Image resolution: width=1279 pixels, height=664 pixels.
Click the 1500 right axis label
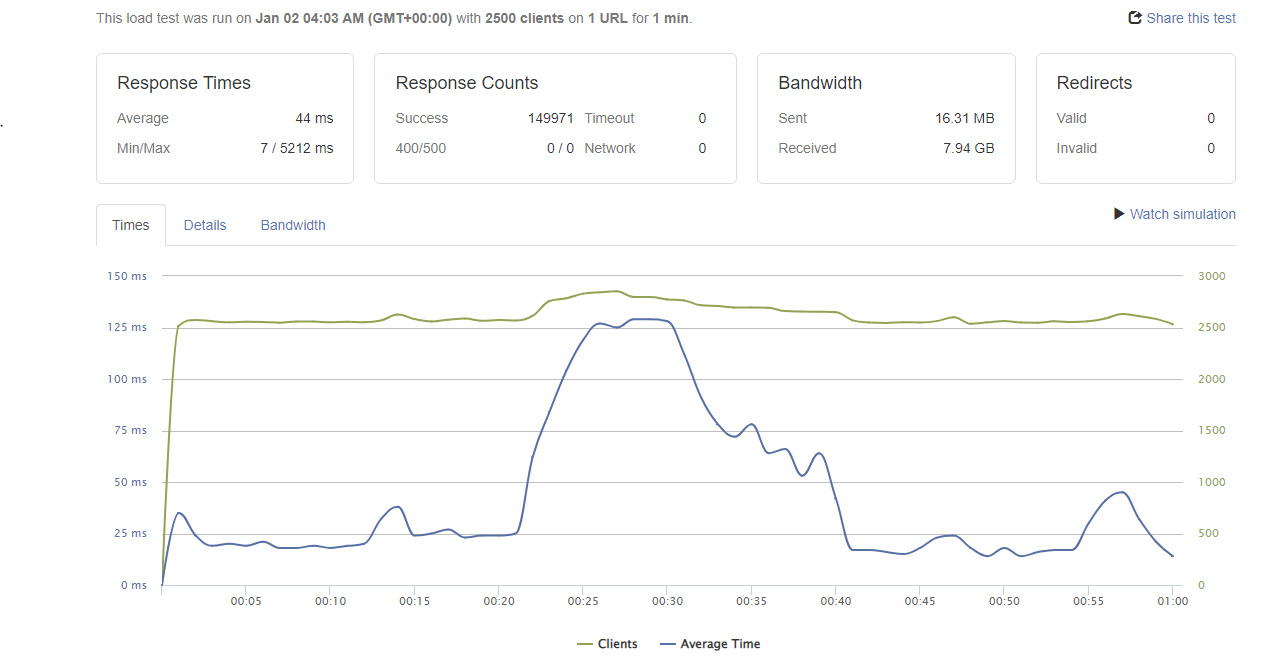[1211, 431]
